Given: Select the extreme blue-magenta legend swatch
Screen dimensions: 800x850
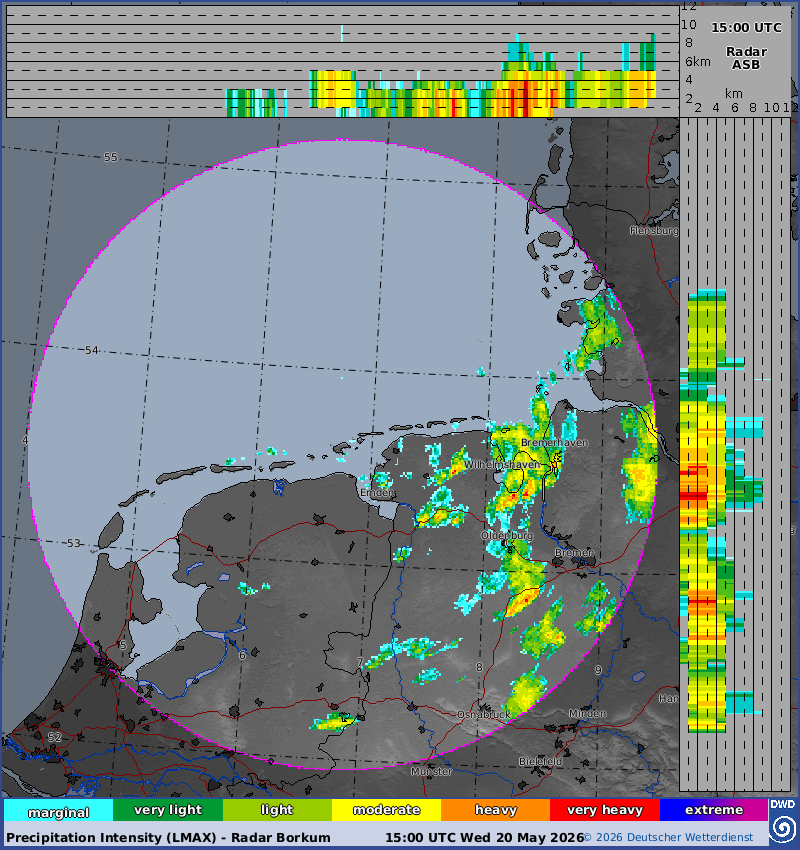Looking at the screenshot, I should 714,810.
